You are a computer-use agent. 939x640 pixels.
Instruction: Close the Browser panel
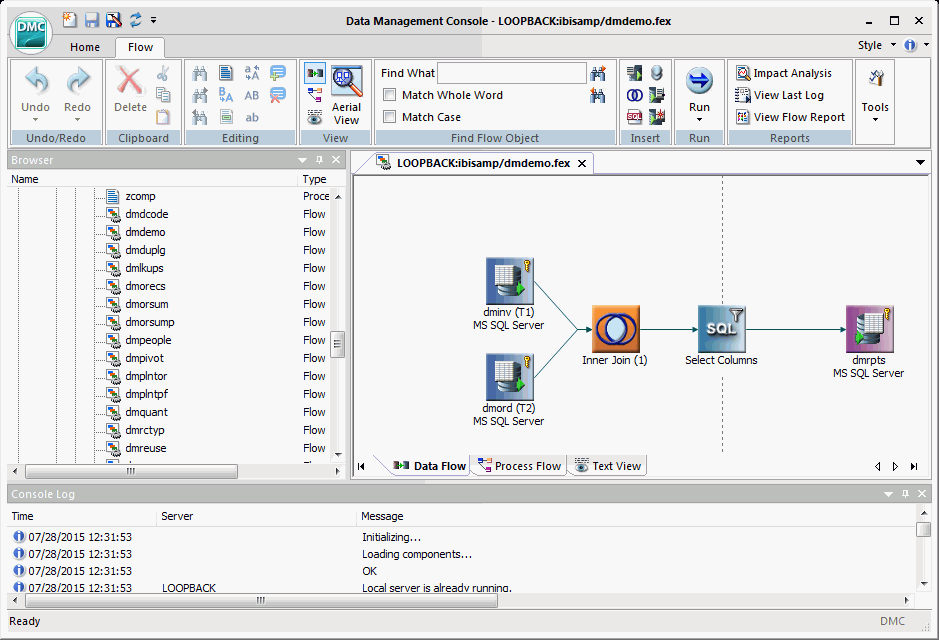[336, 160]
